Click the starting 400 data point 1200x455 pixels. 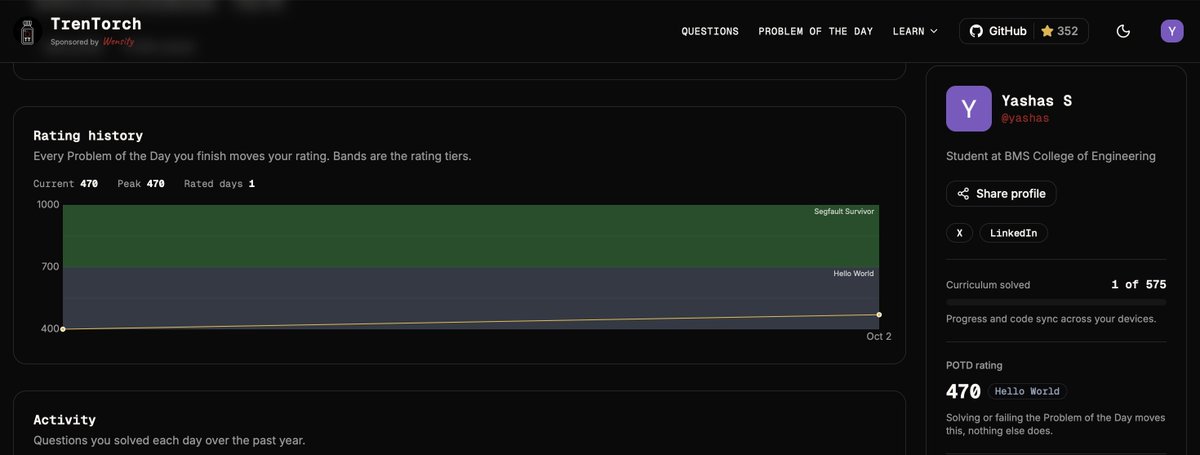coord(63,329)
